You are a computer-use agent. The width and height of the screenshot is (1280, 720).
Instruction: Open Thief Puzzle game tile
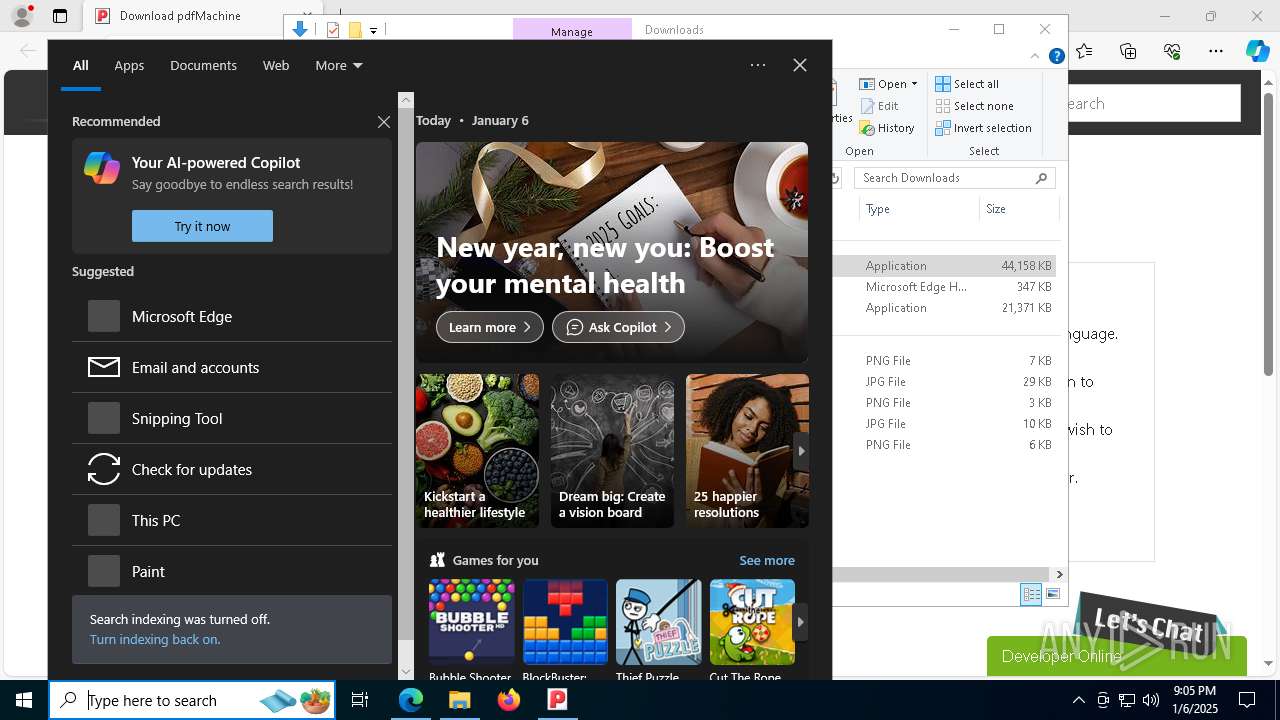658,630
